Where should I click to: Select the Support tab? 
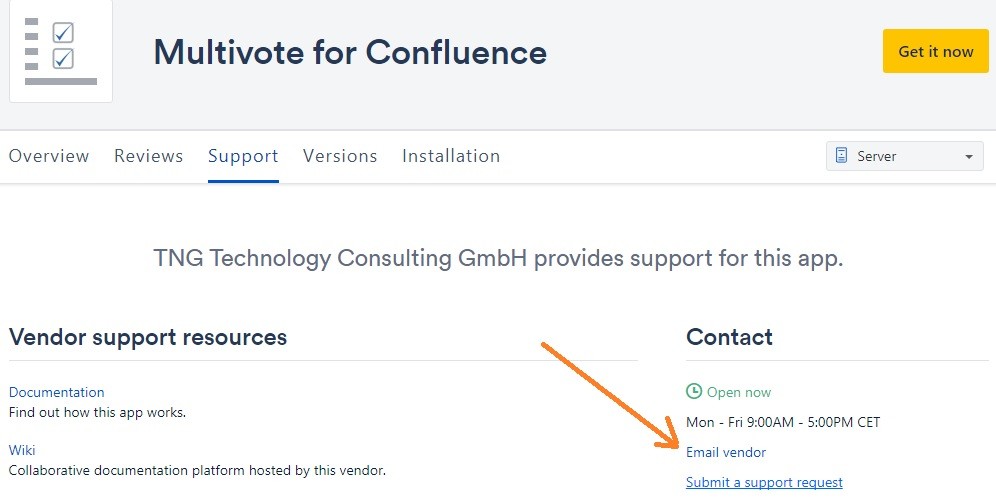(243, 156)
